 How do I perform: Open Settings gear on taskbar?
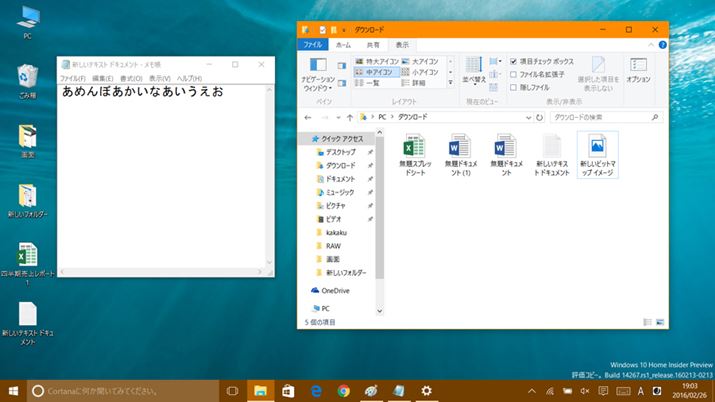427,390
